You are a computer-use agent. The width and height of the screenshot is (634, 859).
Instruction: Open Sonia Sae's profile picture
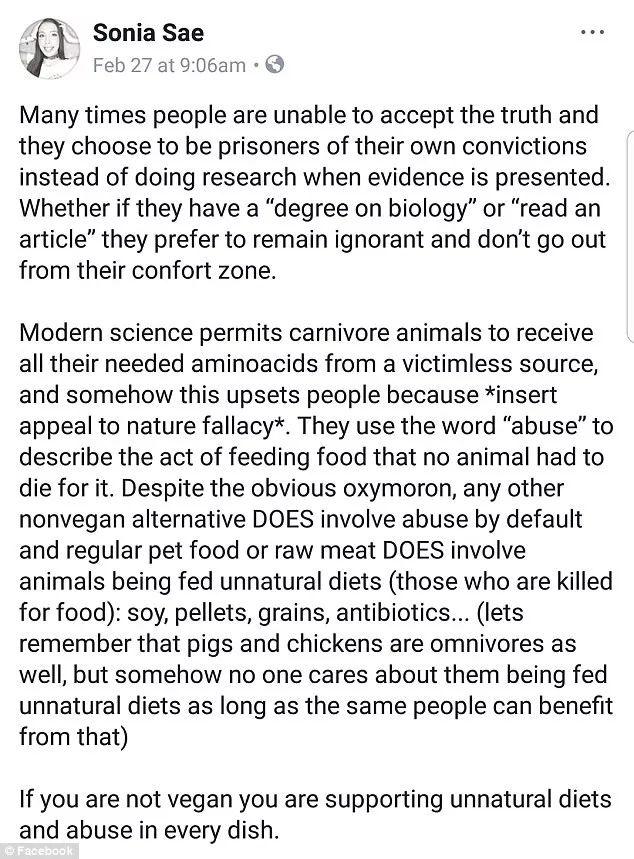tap(49, 48)
